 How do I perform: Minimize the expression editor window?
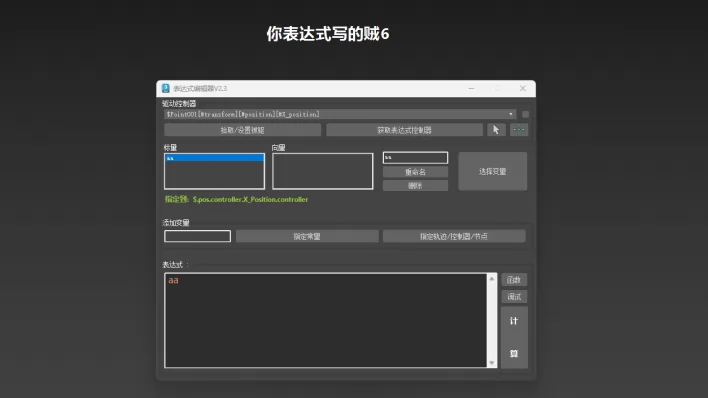click(471, 89)
